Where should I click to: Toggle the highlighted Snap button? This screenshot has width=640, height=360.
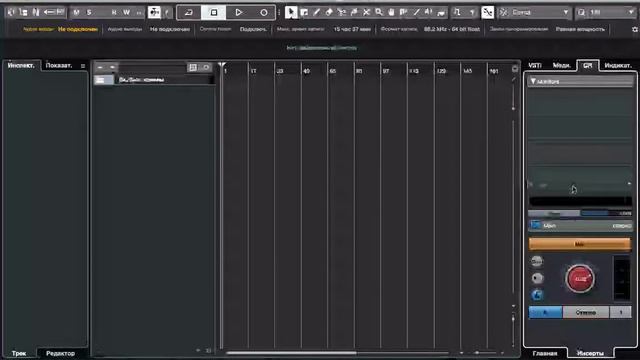[487, 13]
